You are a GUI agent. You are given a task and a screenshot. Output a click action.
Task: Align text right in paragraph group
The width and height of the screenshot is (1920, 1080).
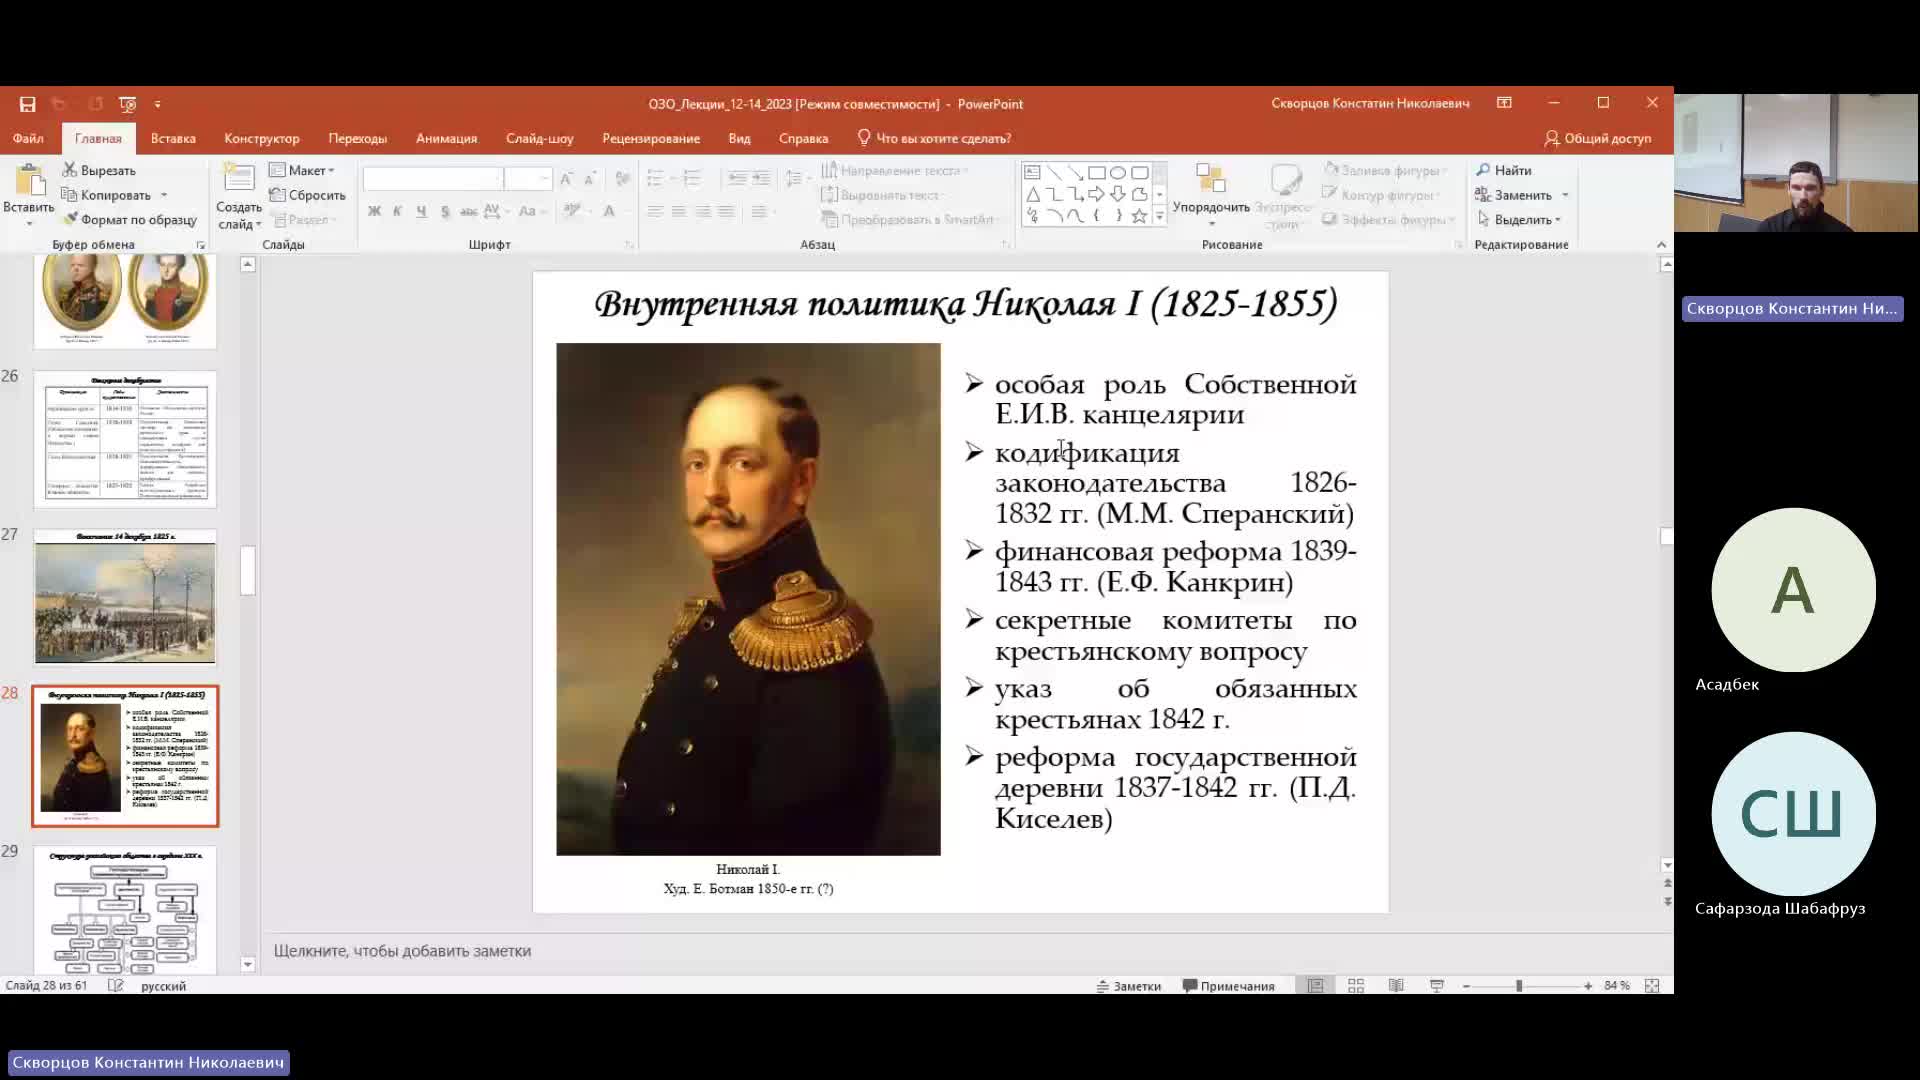[703, 211]
